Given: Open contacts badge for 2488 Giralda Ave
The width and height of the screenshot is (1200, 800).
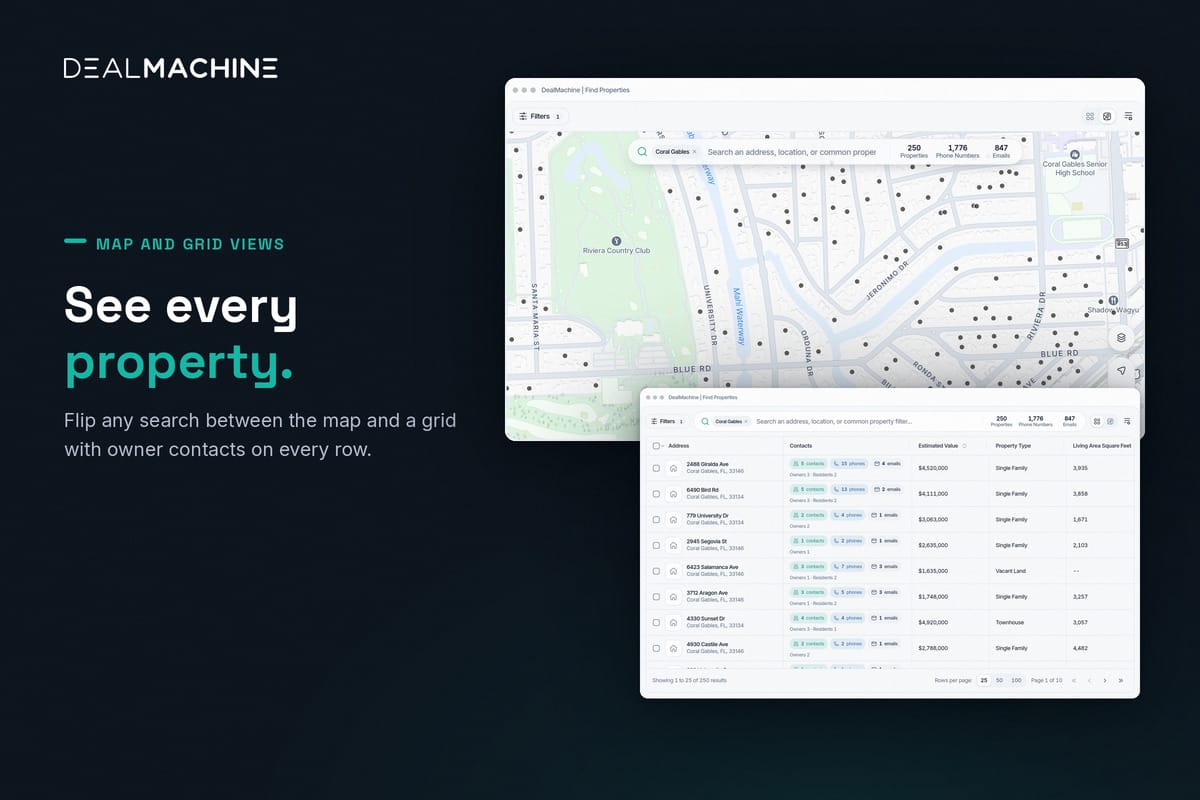Looking at the screenshot, I should pyautogui.click(x=808, y=464).
